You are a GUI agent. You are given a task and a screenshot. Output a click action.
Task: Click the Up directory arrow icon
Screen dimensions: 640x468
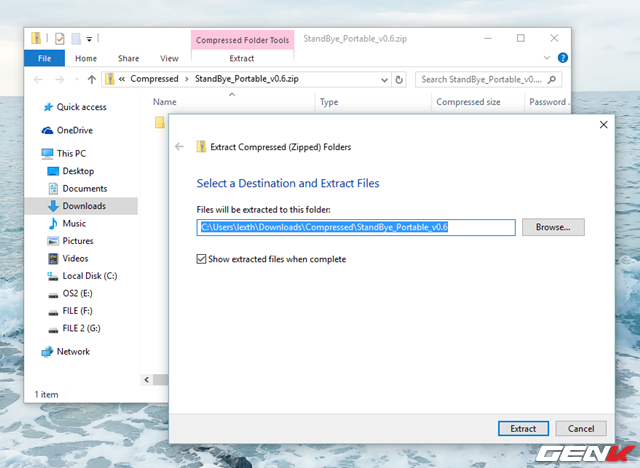[92, 79]
